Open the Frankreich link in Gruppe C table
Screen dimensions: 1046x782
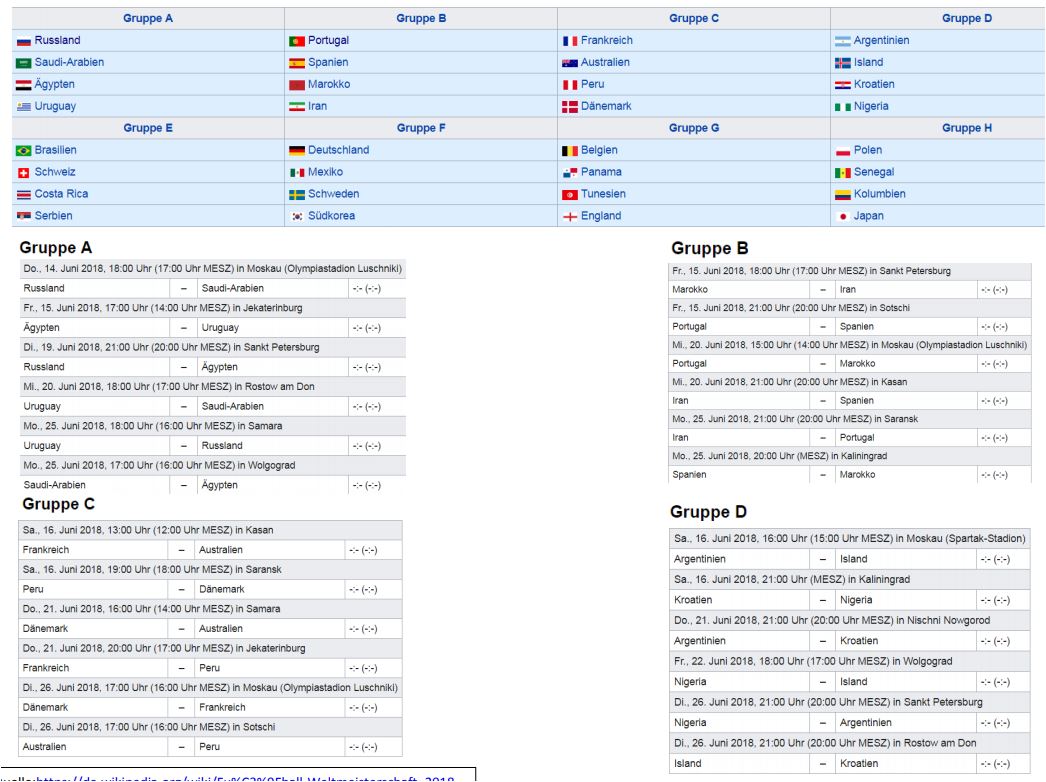[606, 40]
